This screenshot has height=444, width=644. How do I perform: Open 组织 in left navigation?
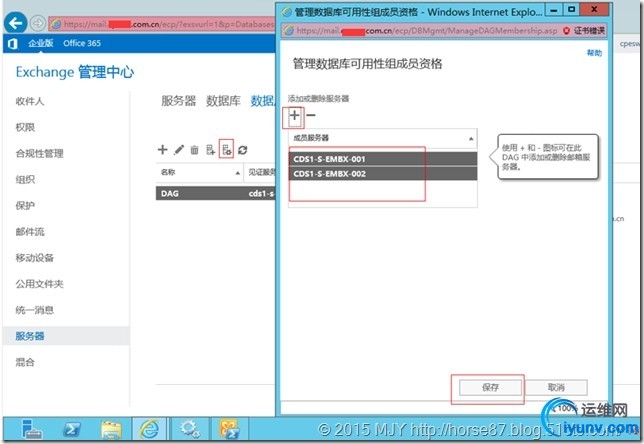(x=25, y=180)
